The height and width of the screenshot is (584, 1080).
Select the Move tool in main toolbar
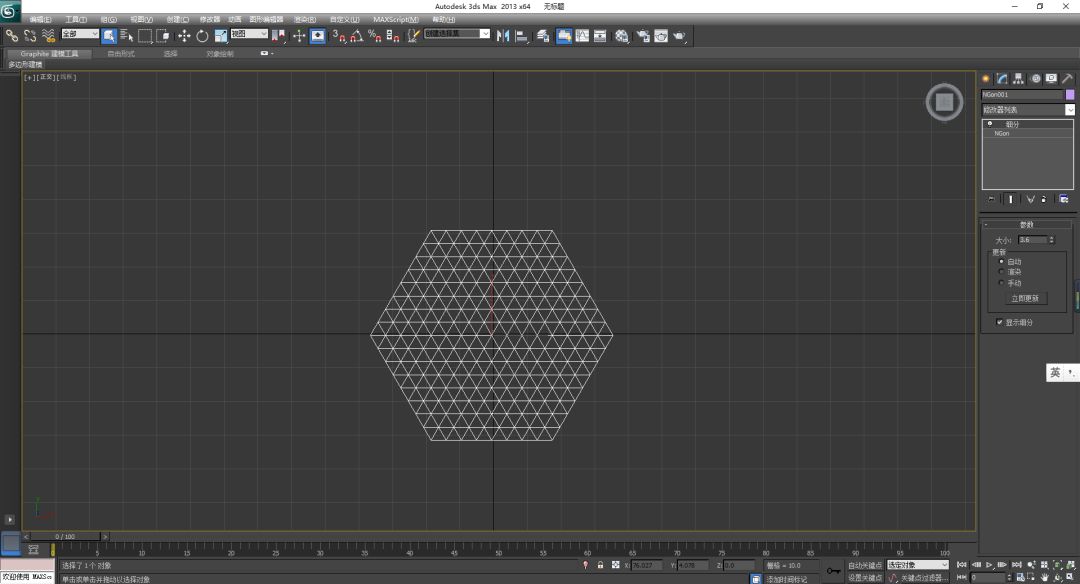tap(184, 36)
